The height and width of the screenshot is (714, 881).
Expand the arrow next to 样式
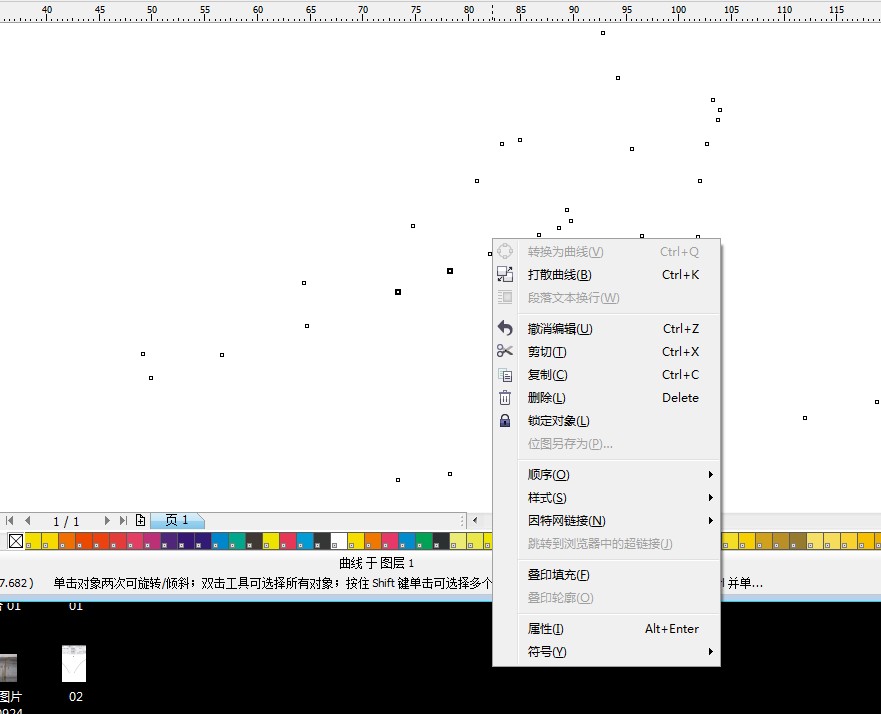click(711, 498)
